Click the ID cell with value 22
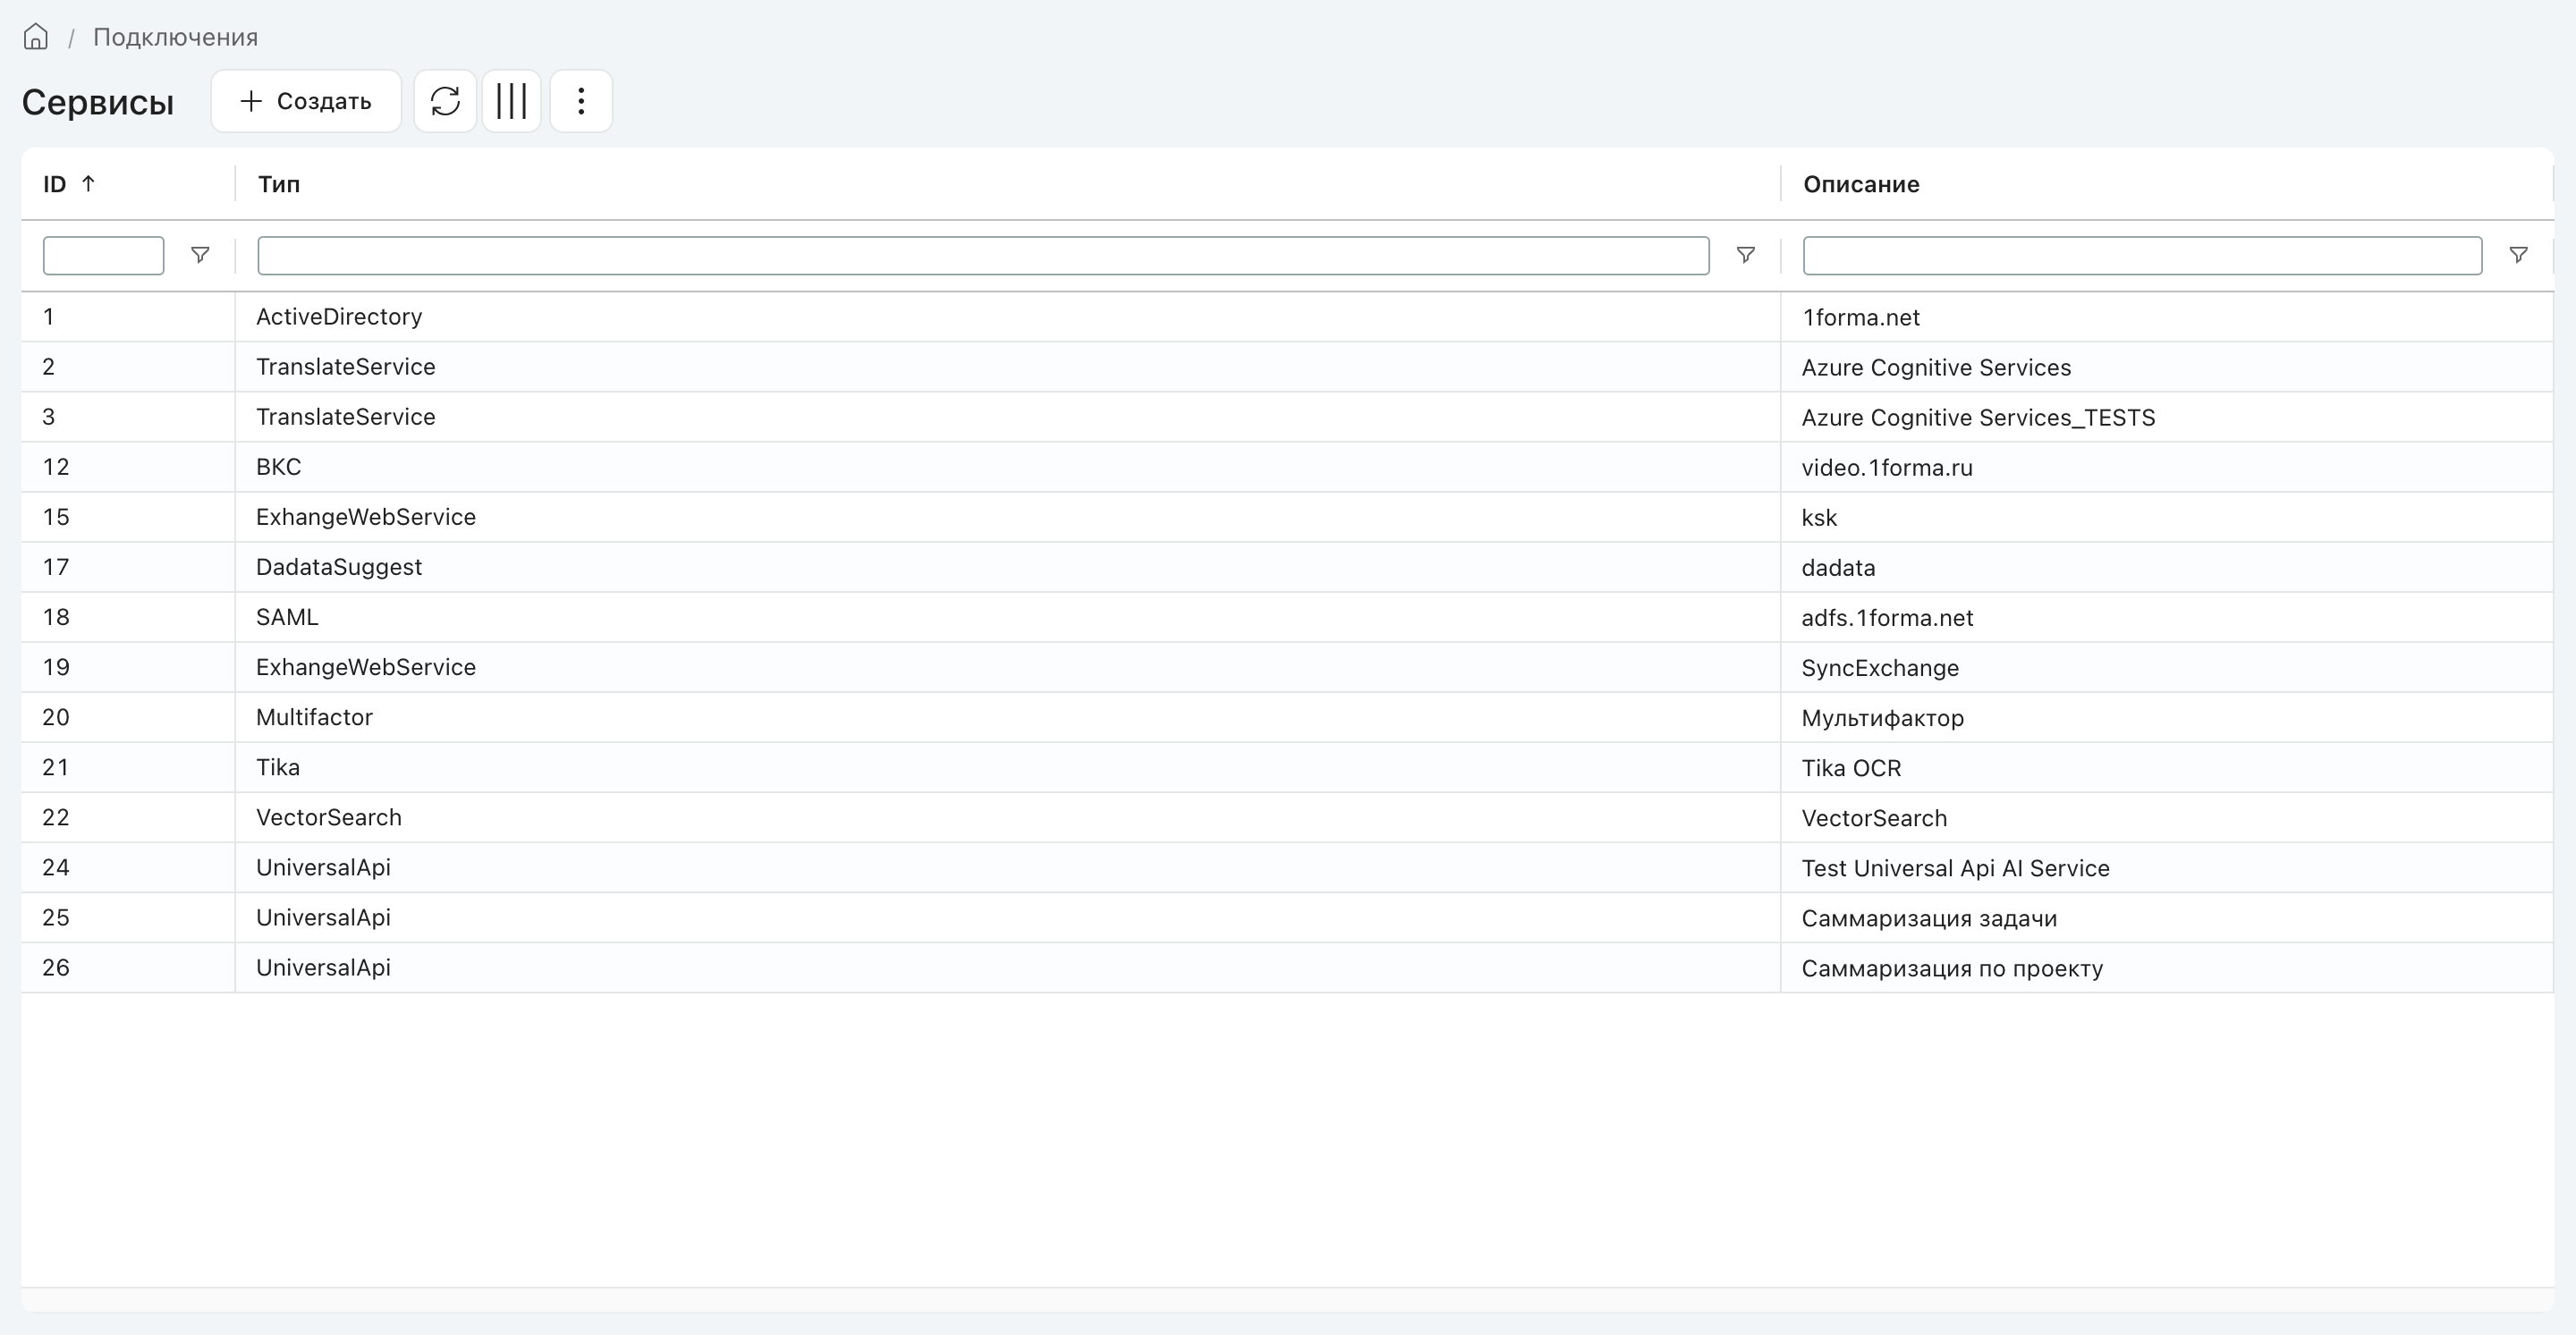Viewport: 2576px width, 1335px height. (x=128, y=817)
